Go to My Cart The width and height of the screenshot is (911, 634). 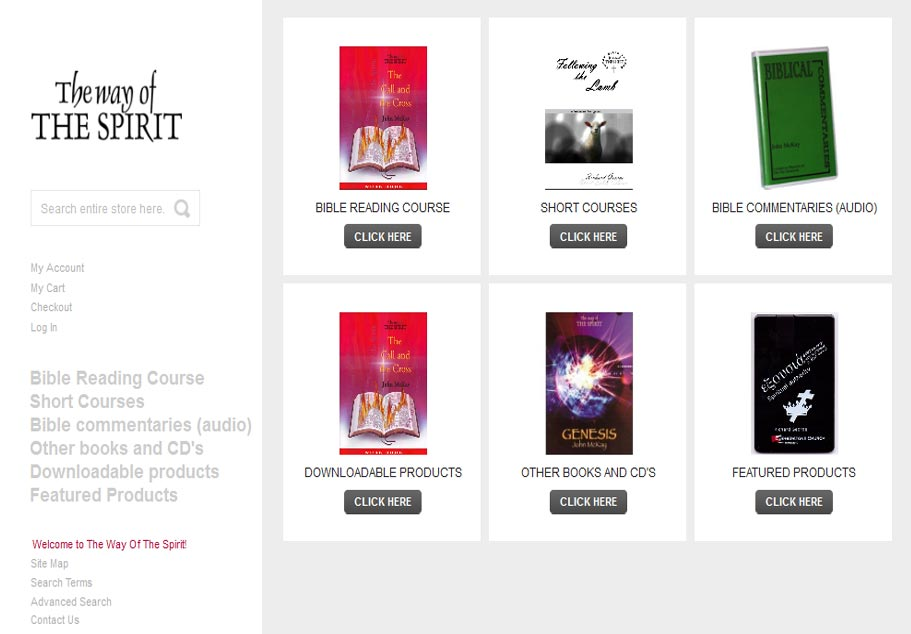(48, 288)
